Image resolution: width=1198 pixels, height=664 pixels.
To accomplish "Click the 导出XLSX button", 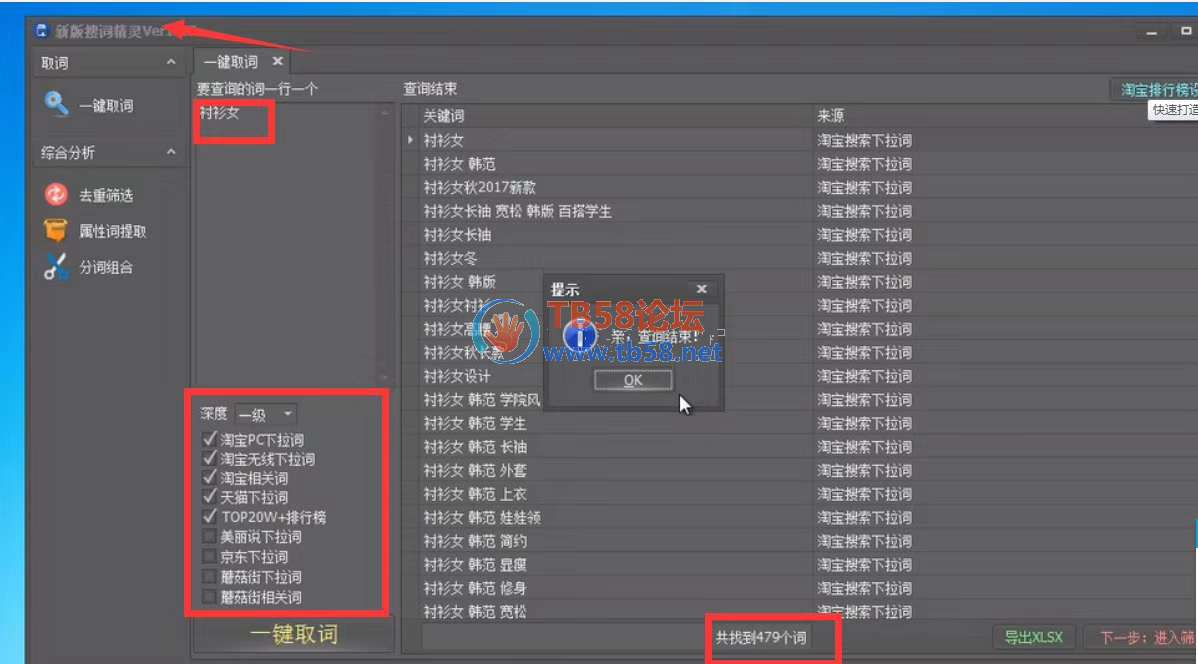I will [x=1034, y=637].
